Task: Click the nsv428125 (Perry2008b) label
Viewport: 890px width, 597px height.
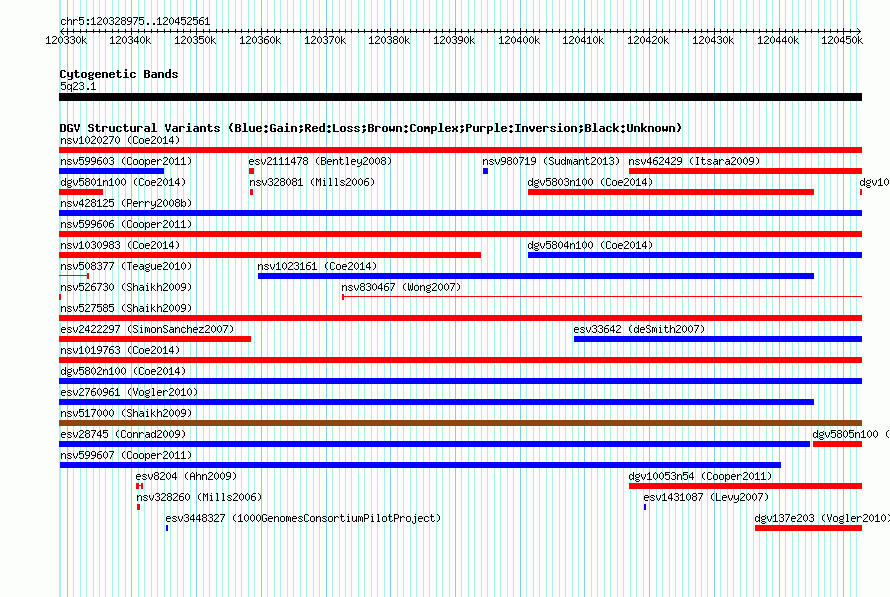Action: pos(126,203)
